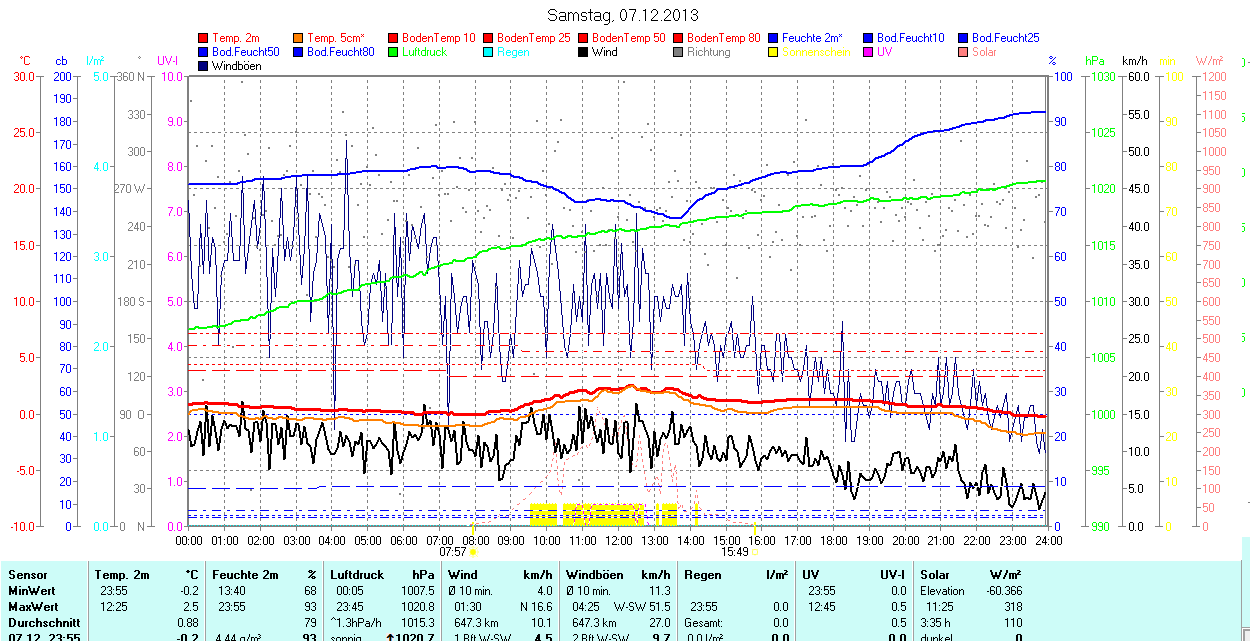The width and height of the screenshot is (1250, 641).
Task: Click the Solar legend label
Action: [x=984, y=52]
